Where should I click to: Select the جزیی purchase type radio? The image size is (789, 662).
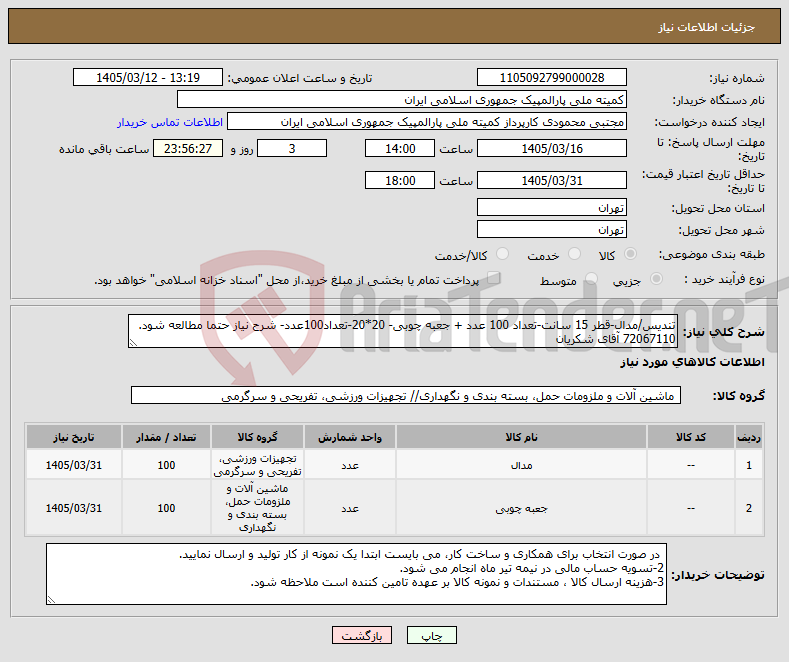point(656,279)
